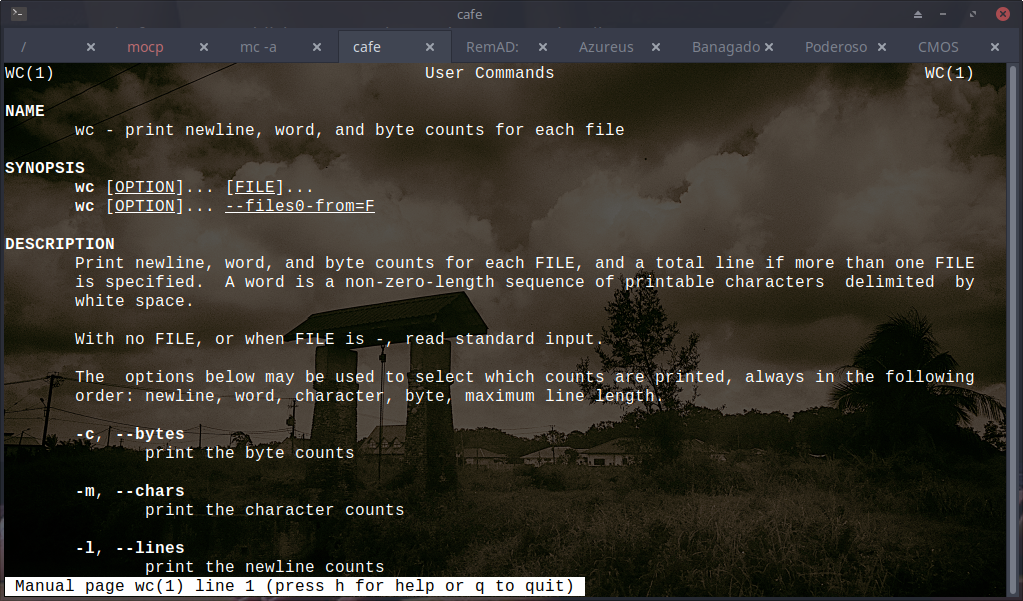Minimize the cafe terminal window
The image size is (1023, 601).
tap(943, 14)
